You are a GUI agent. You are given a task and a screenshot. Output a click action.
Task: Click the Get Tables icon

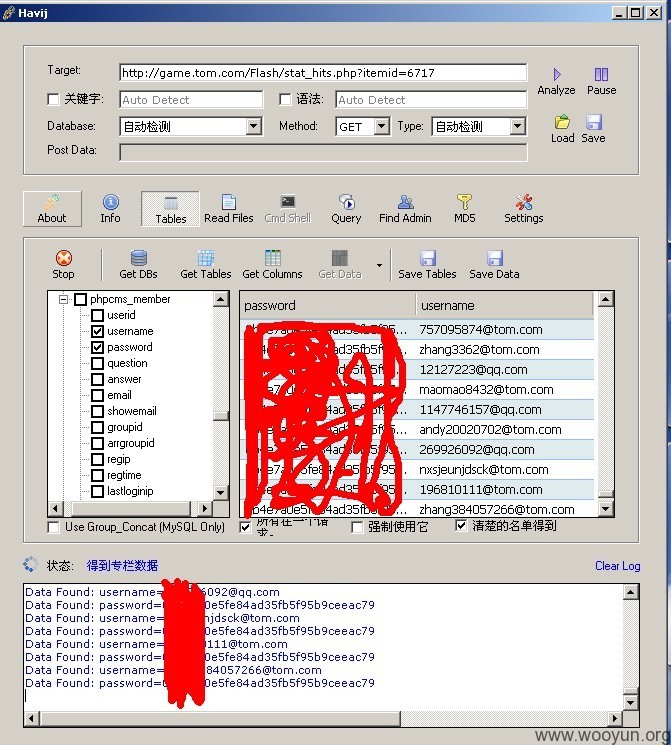click(206, 258)
